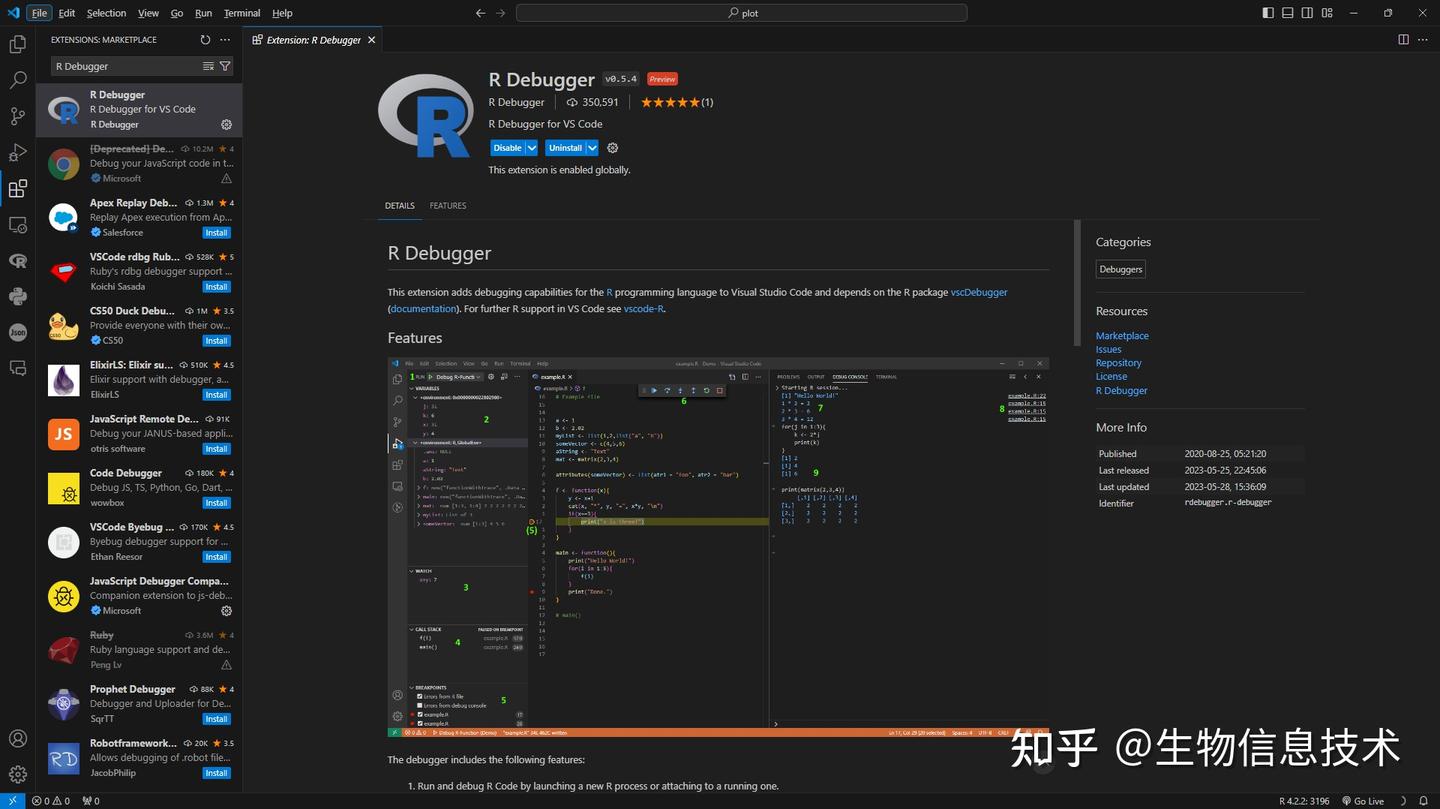
Task: Switch to the FEATURES tab
Action: (447, 205)
